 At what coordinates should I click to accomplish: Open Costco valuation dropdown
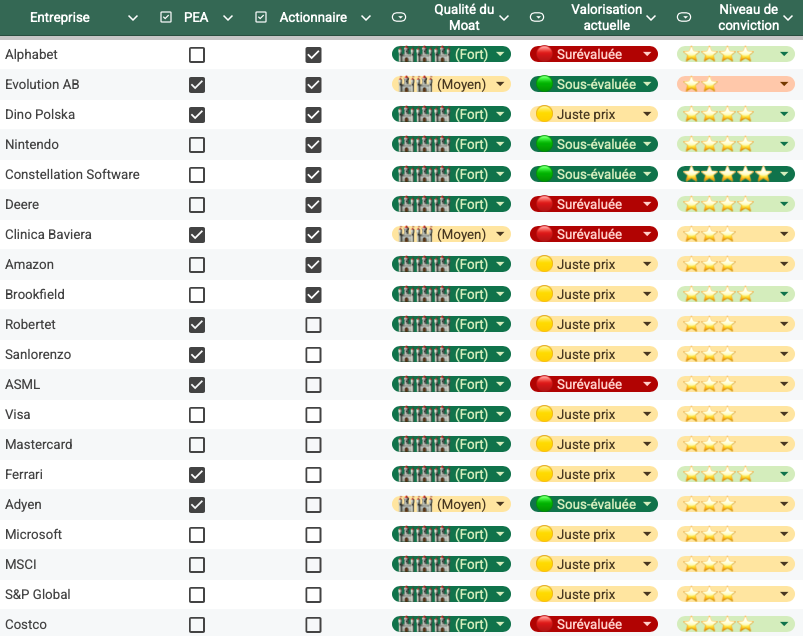[594, 624]
